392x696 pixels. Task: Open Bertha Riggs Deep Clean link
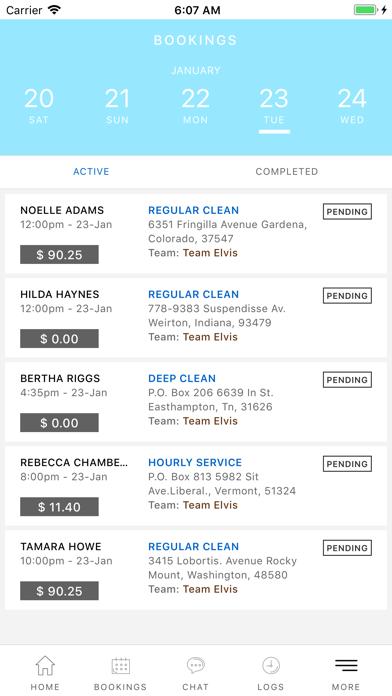182,379
